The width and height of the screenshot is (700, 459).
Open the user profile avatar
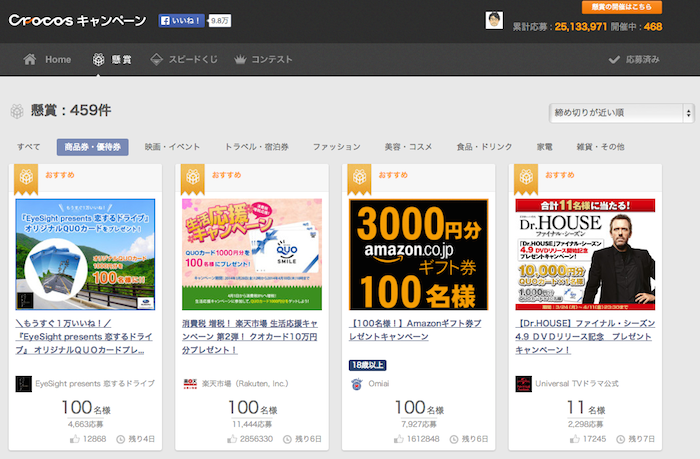[x=494, y=21]
